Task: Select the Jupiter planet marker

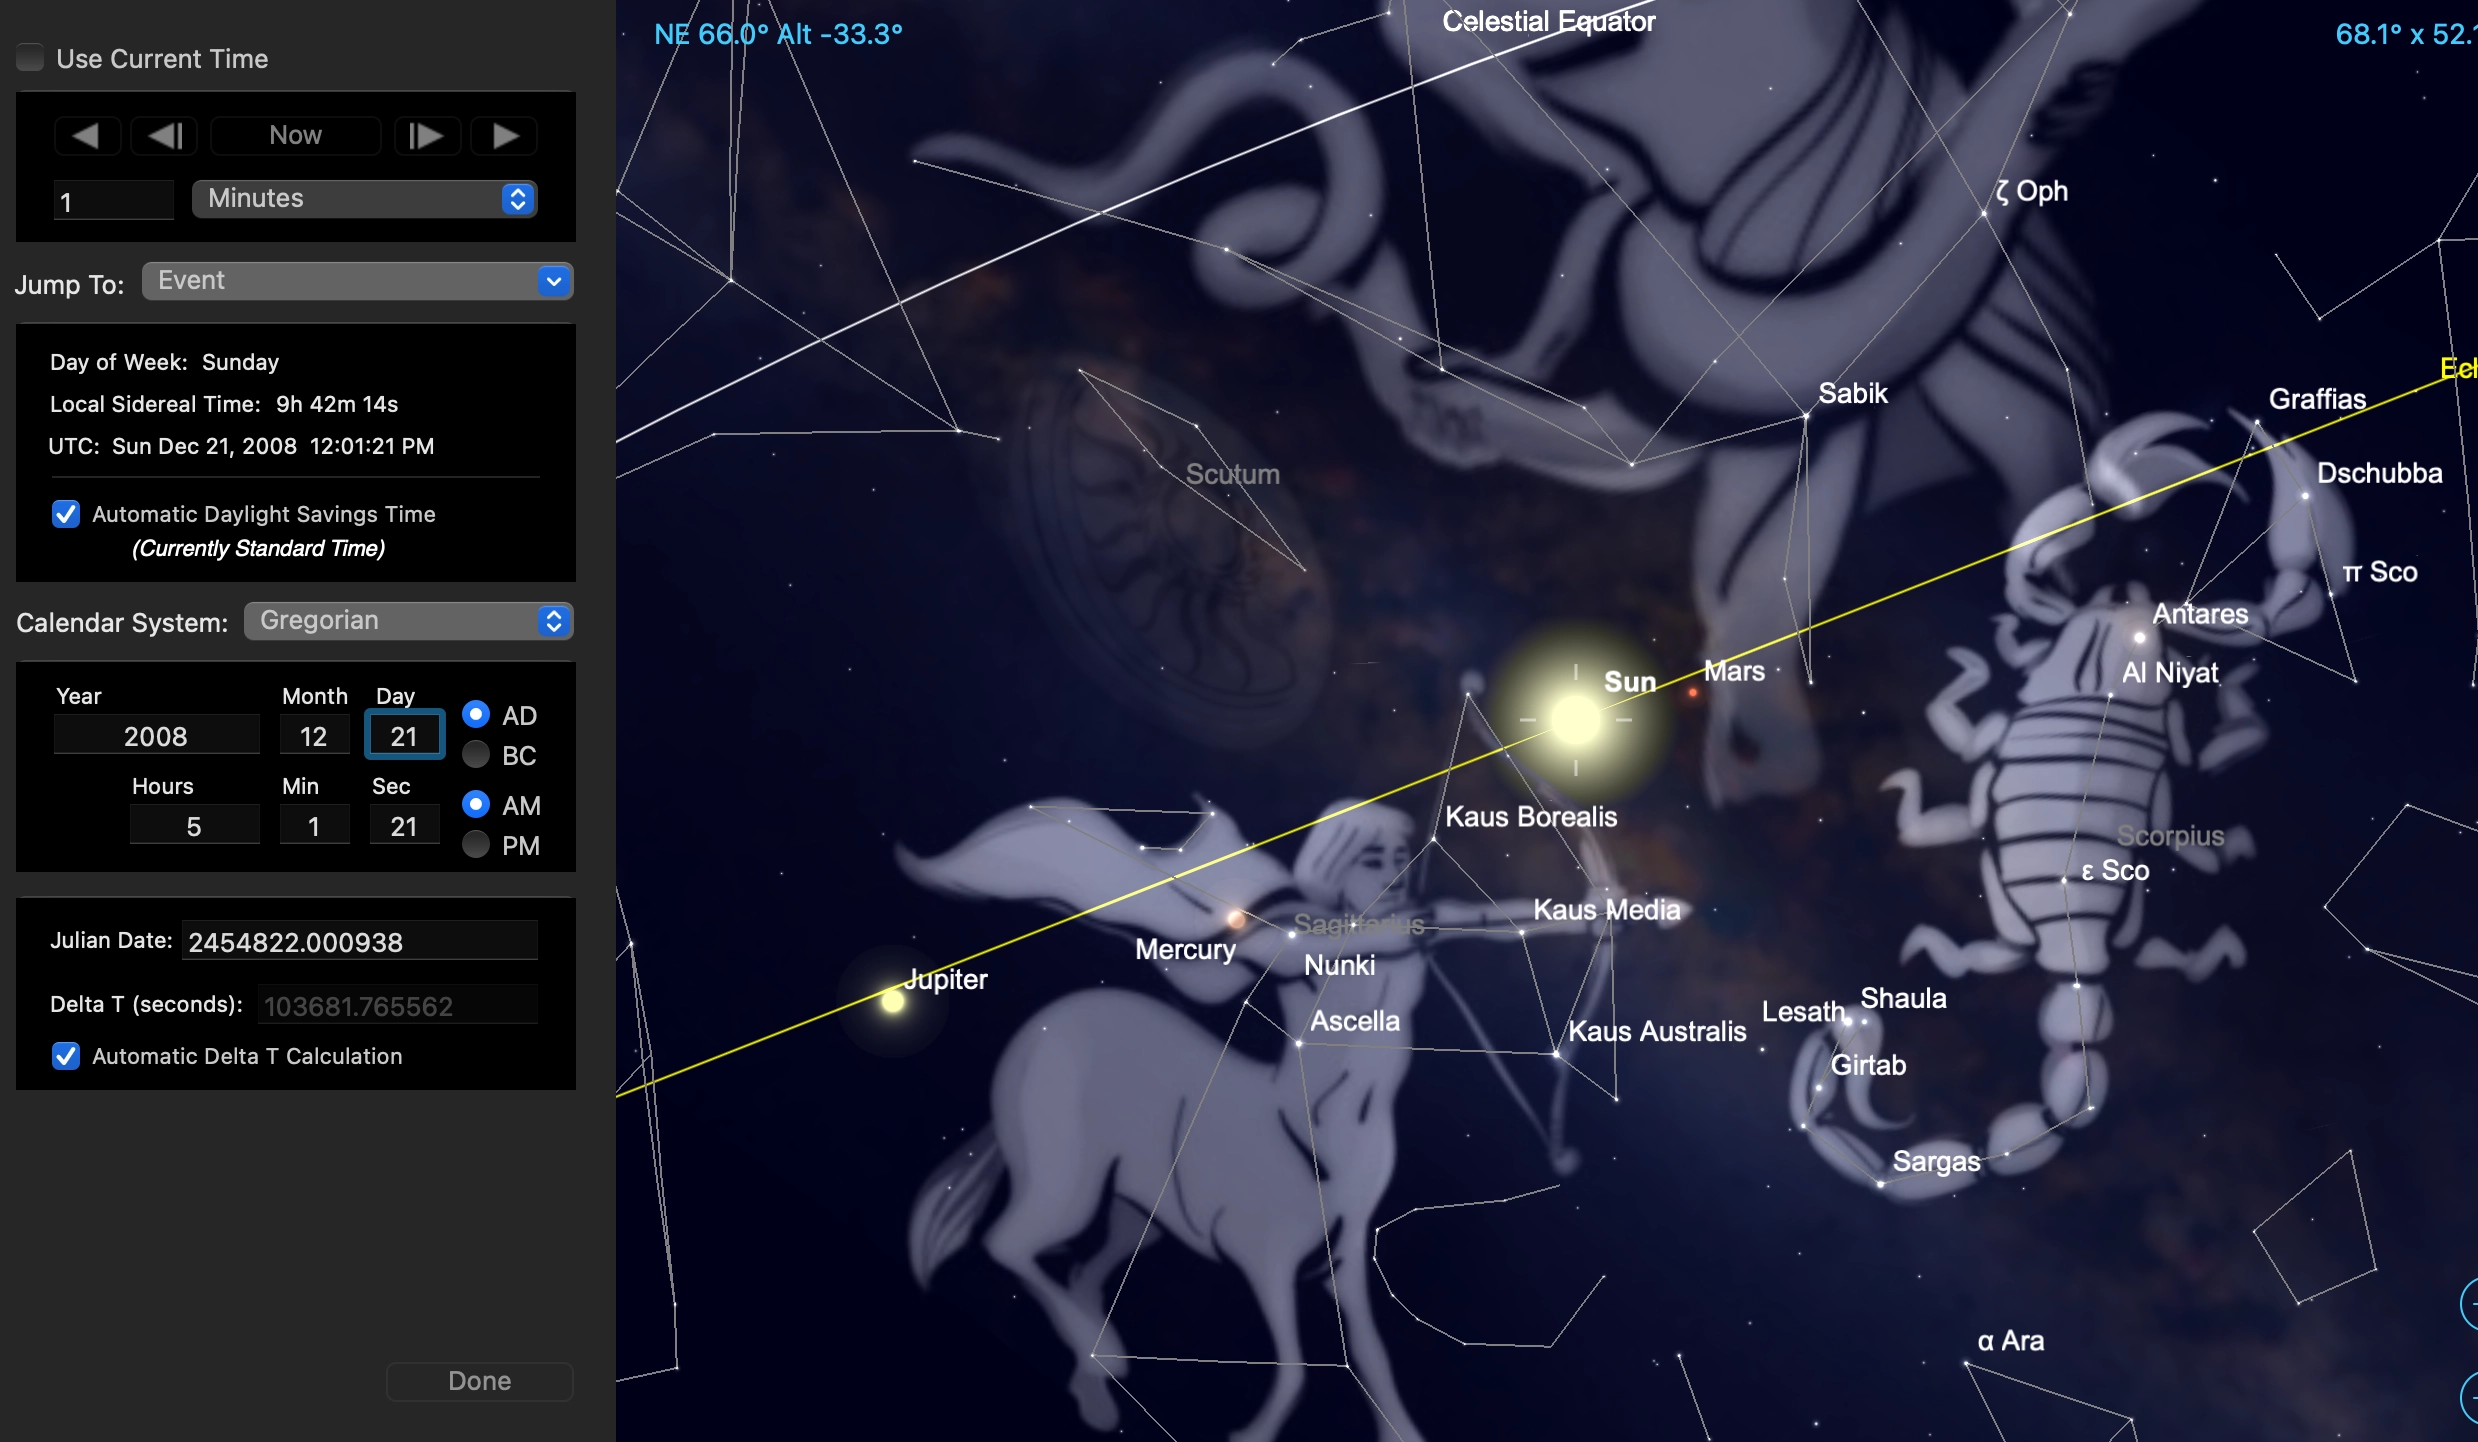Action: (893, 1001)
